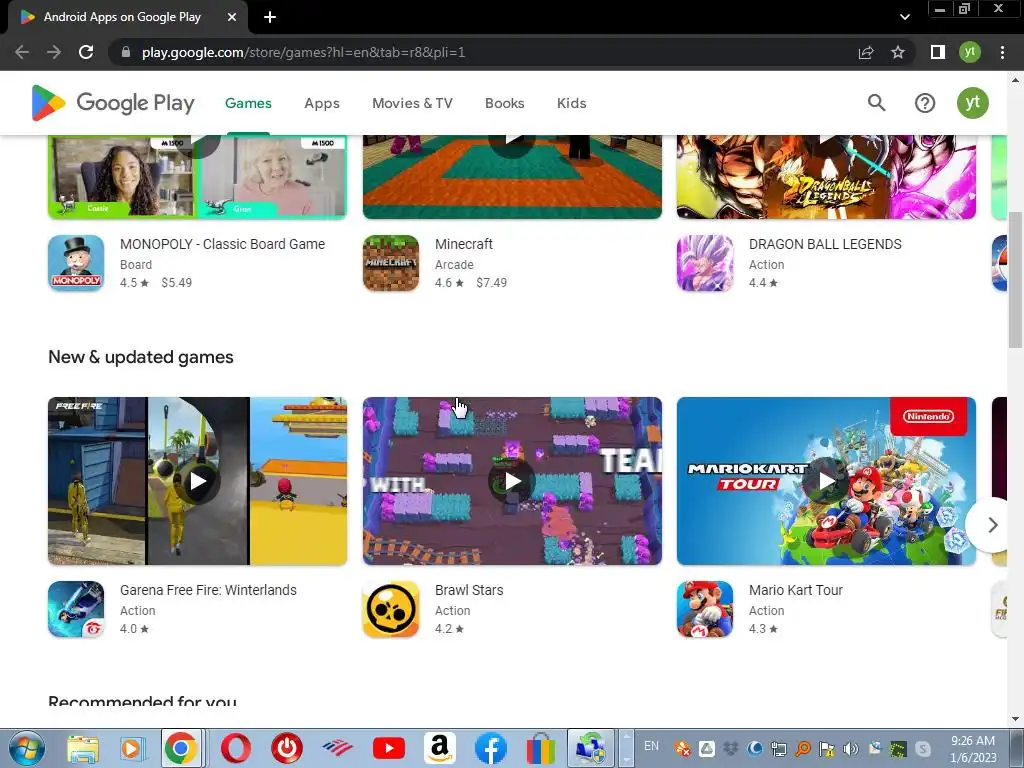
Task: Click the scrollbar down arrow
Action: (x=1014, y=719)
